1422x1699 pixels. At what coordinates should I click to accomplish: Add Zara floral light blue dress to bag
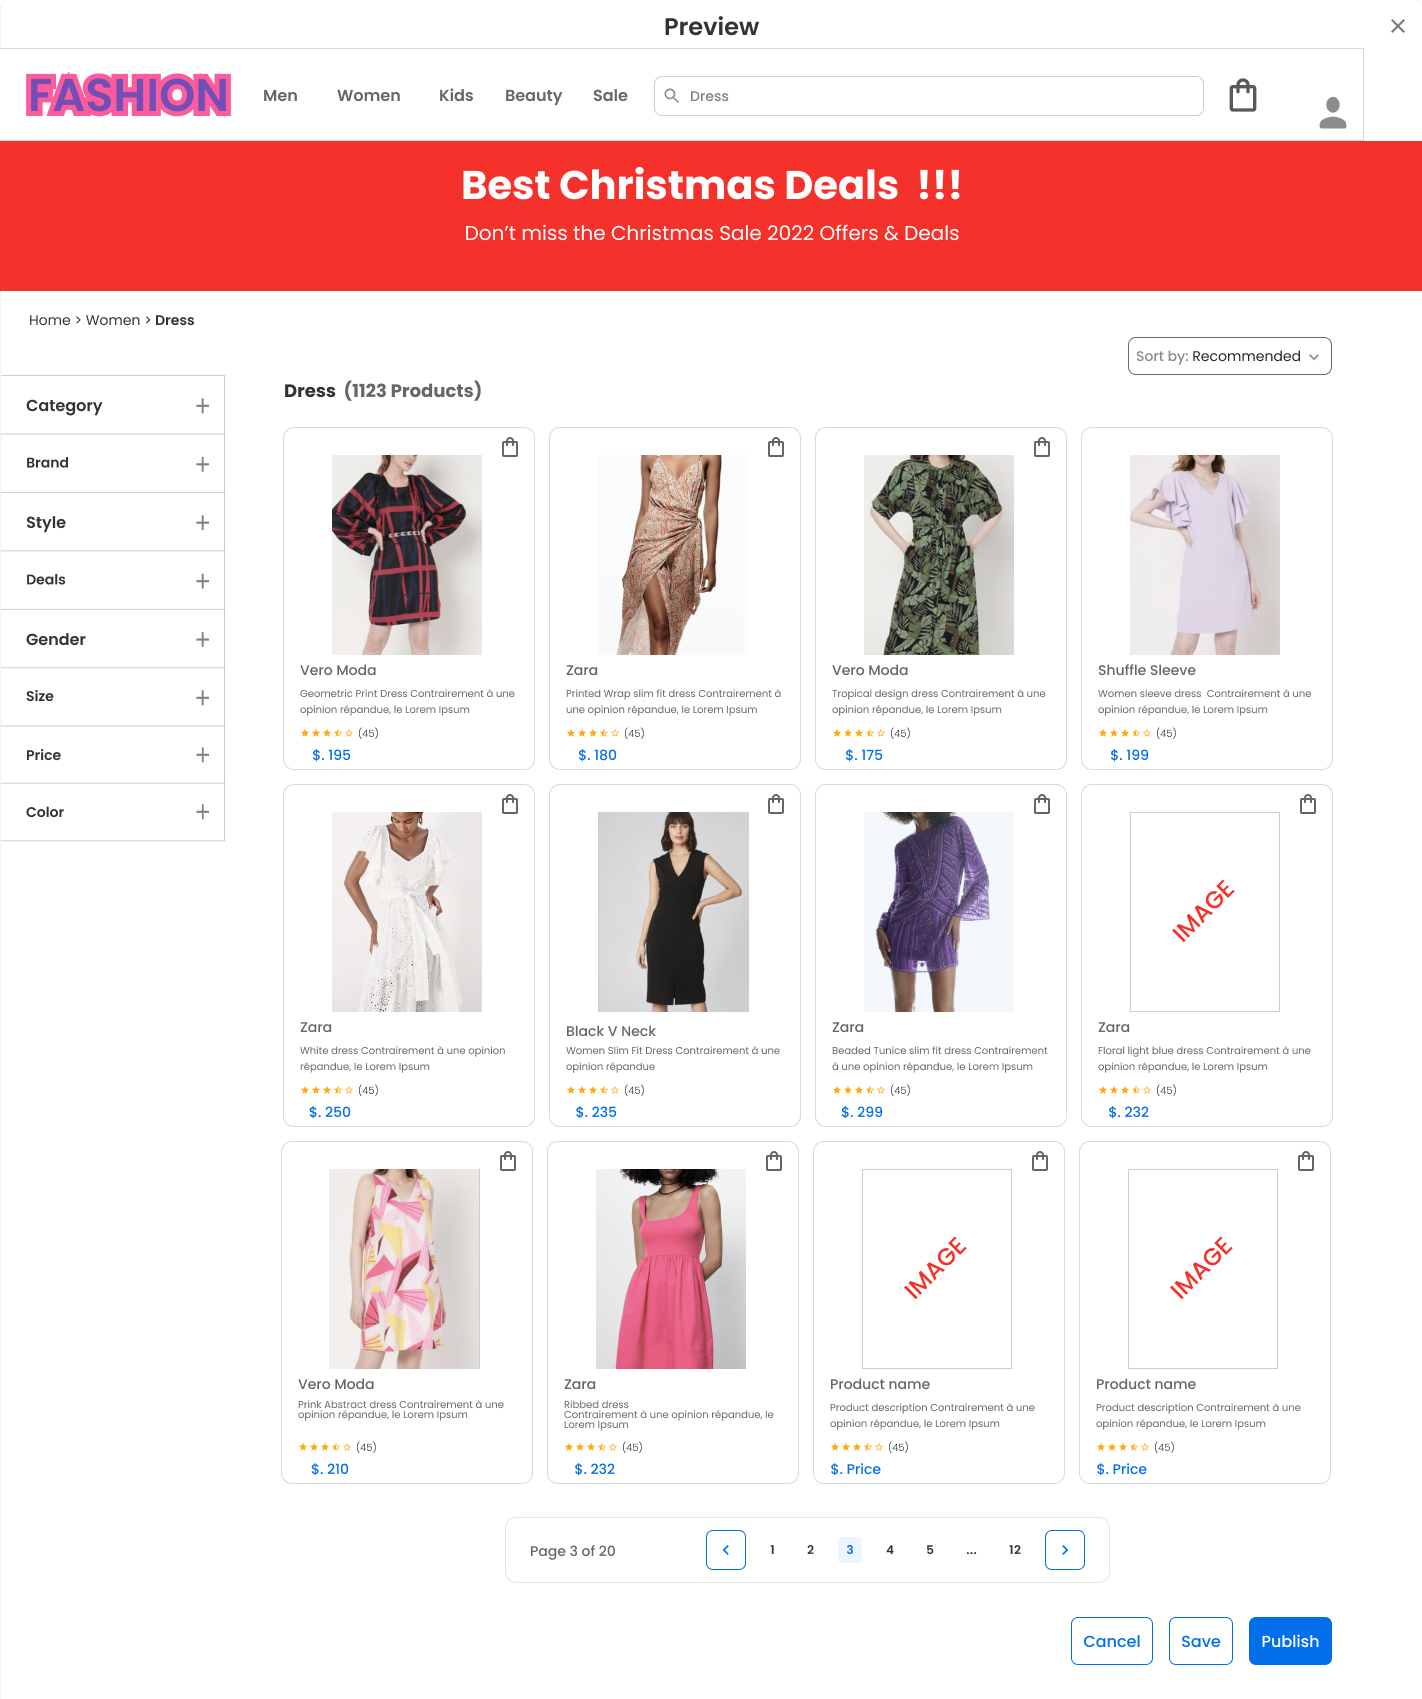tap(1308, 804)
